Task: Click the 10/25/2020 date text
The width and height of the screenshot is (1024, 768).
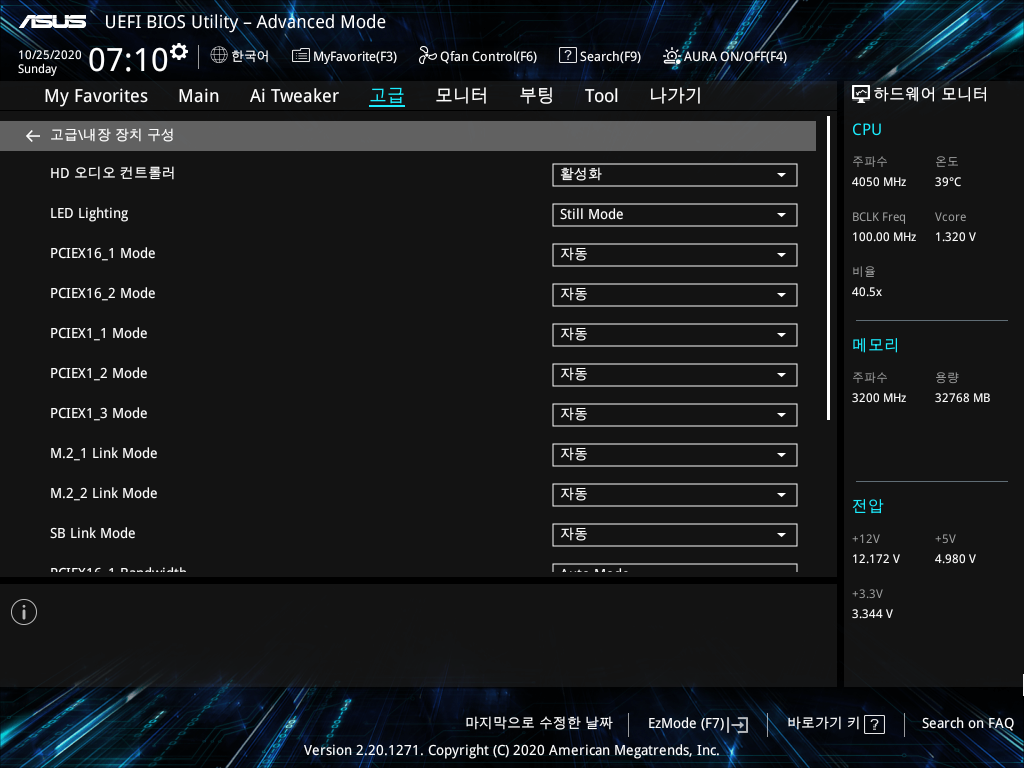Action: [x=50, y=55]
